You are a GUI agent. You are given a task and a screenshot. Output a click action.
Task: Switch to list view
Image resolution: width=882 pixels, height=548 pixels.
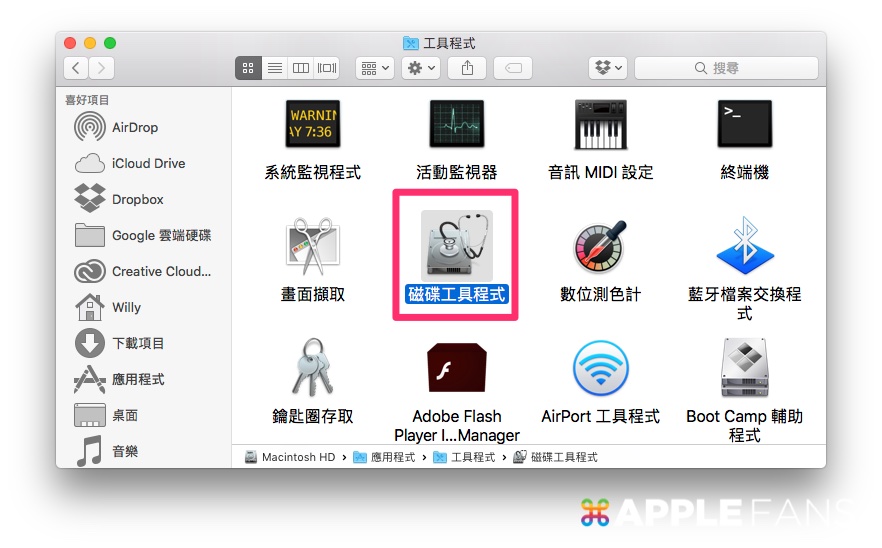[x=274, y=68]
